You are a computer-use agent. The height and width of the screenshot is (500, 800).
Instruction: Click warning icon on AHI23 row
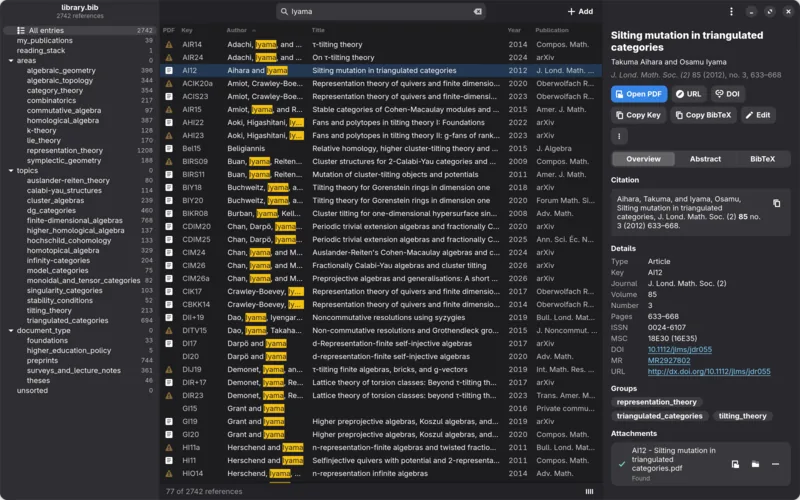[169, 135]
